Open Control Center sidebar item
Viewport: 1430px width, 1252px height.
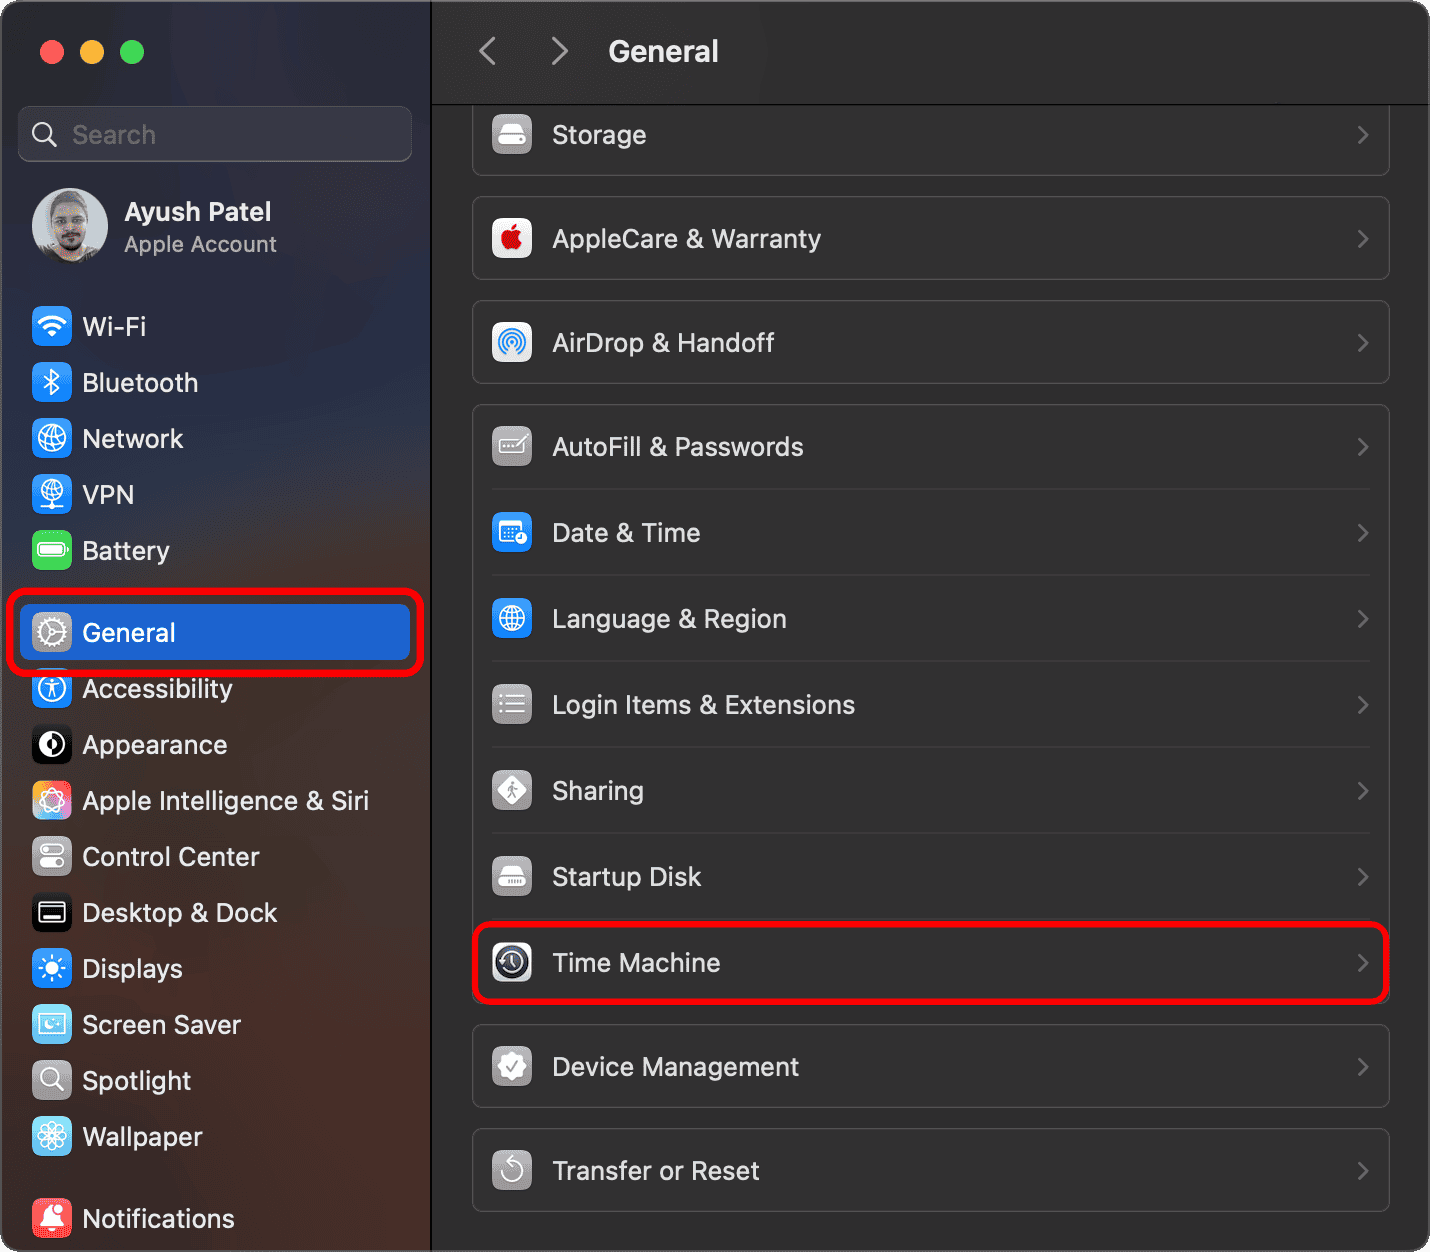tap(170, 857)
